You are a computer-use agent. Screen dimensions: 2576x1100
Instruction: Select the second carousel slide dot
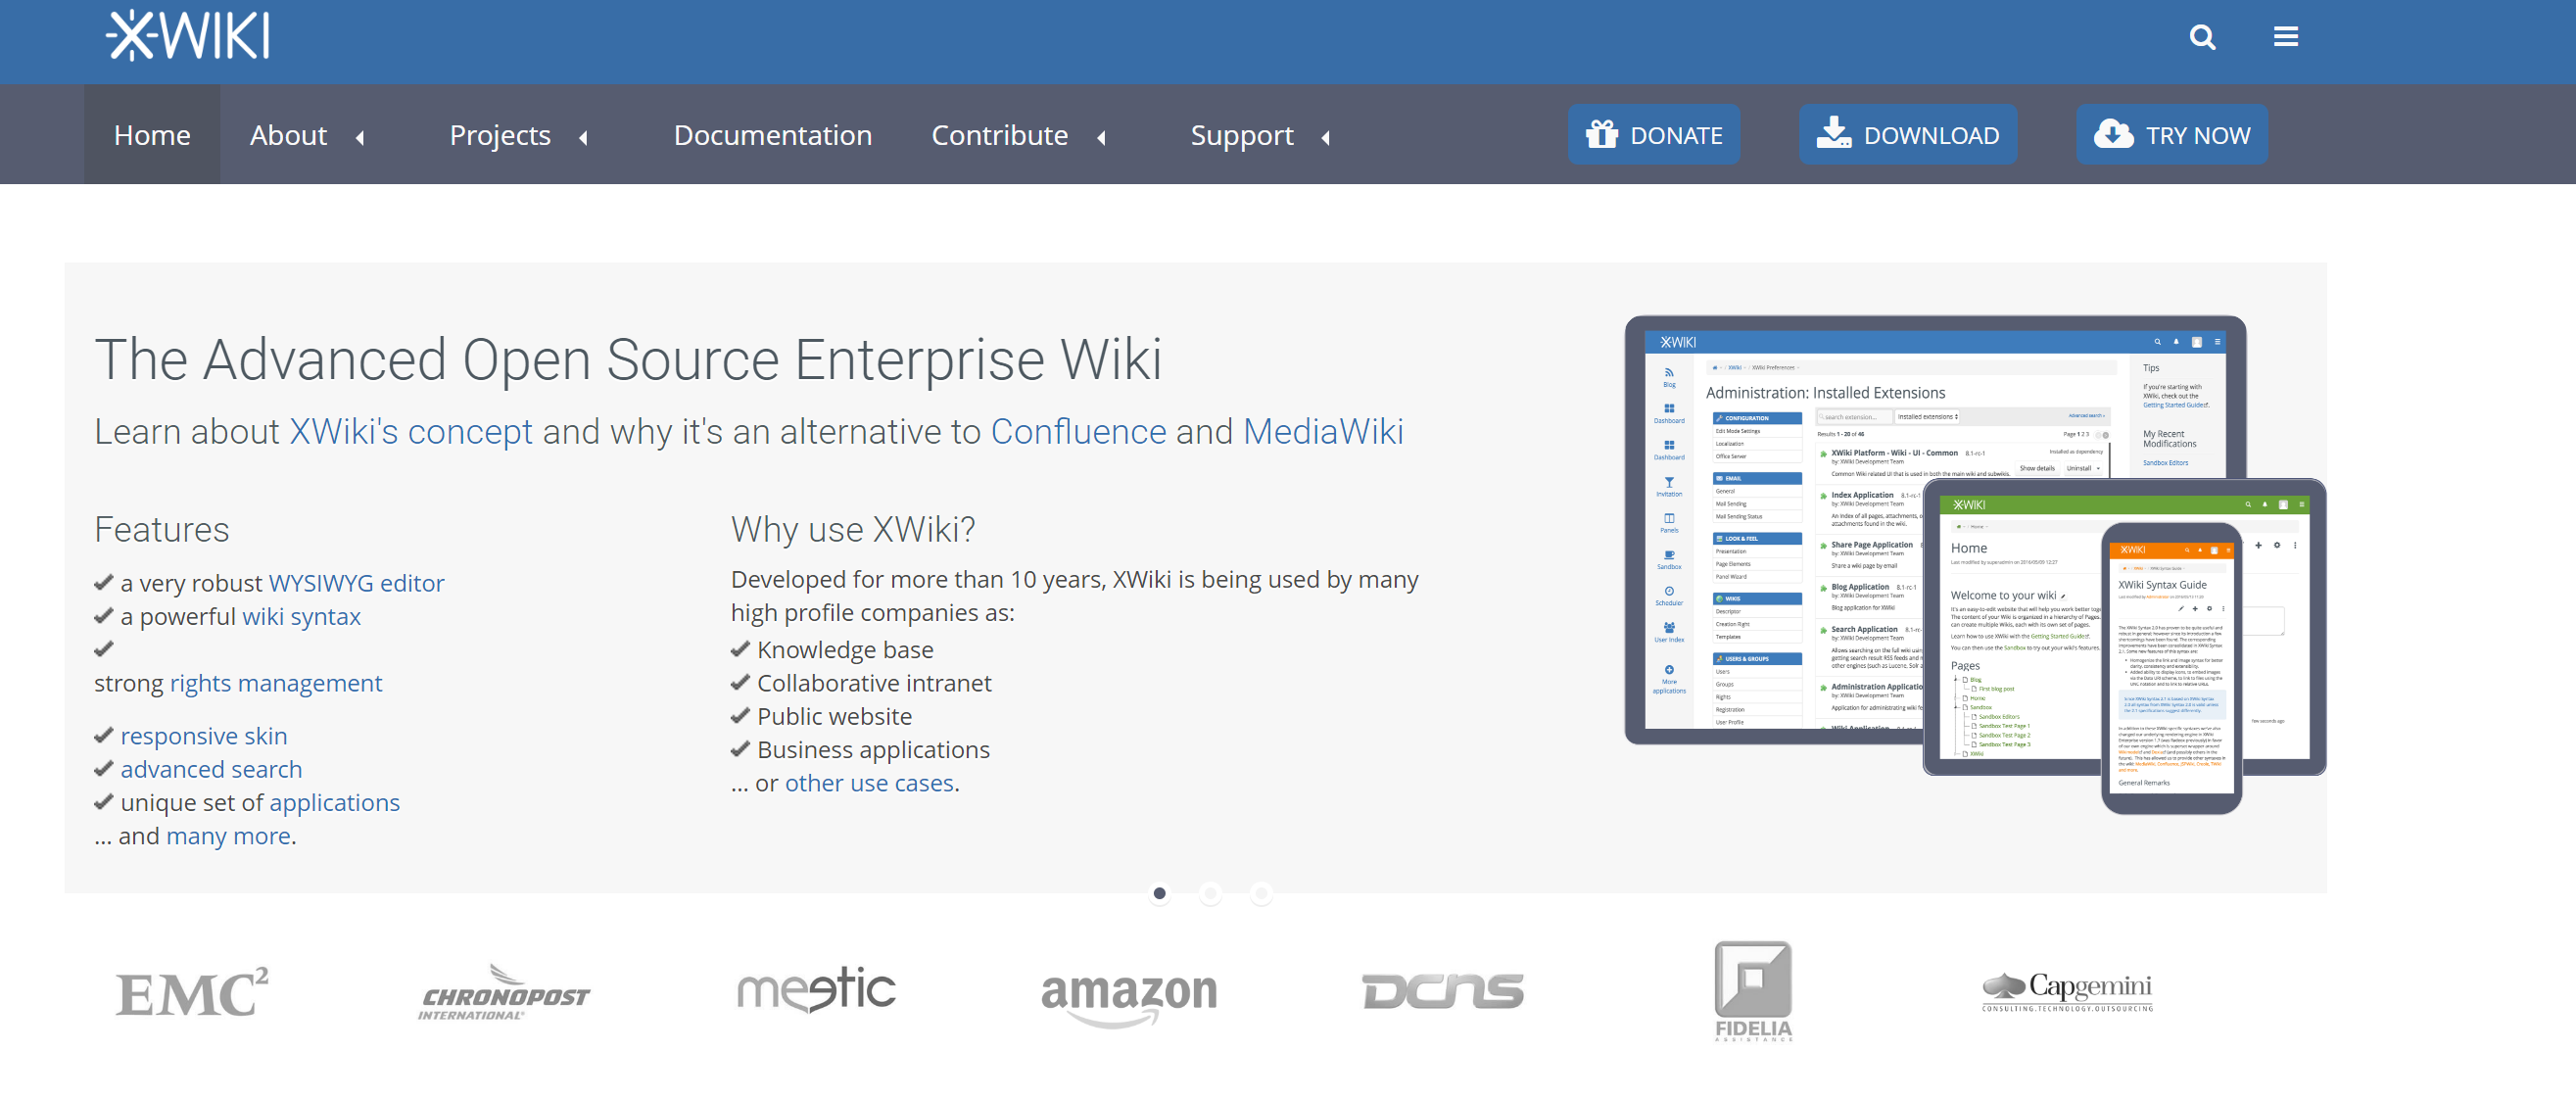(1210, 893)
